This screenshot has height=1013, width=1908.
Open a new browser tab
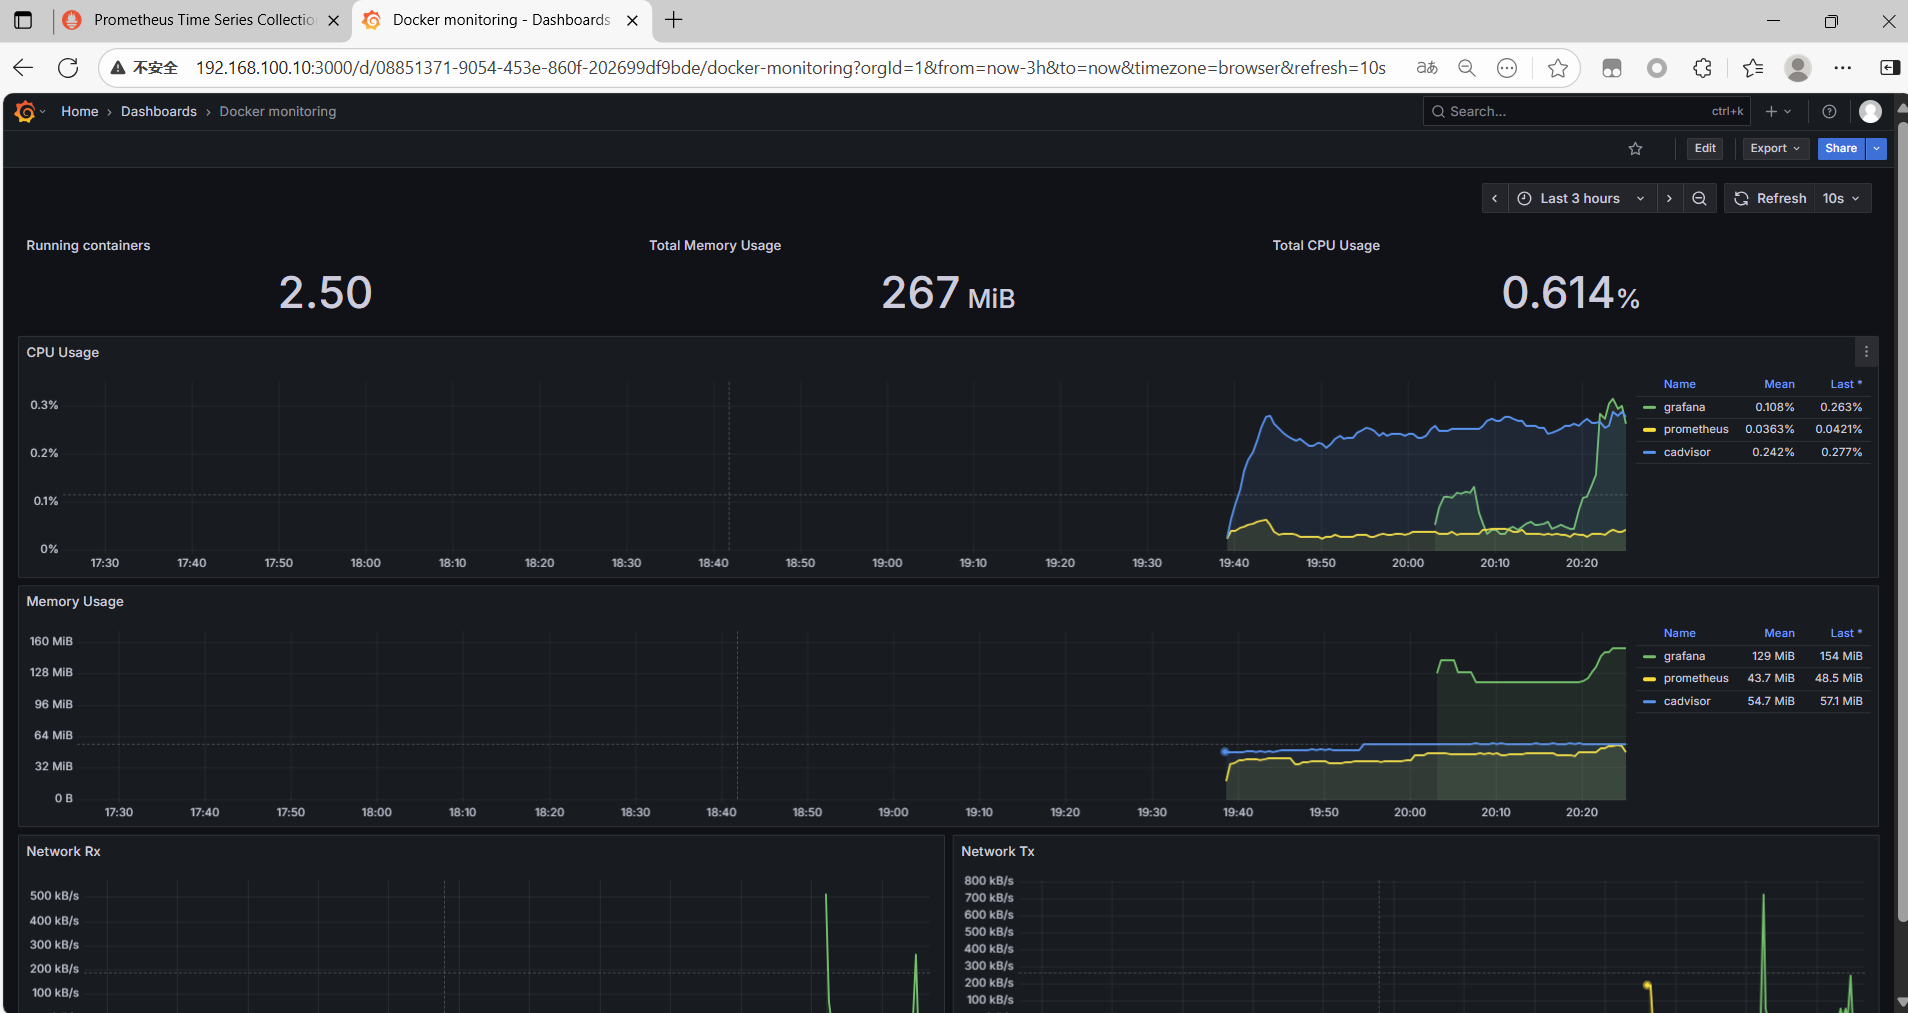tap(674, 20)
